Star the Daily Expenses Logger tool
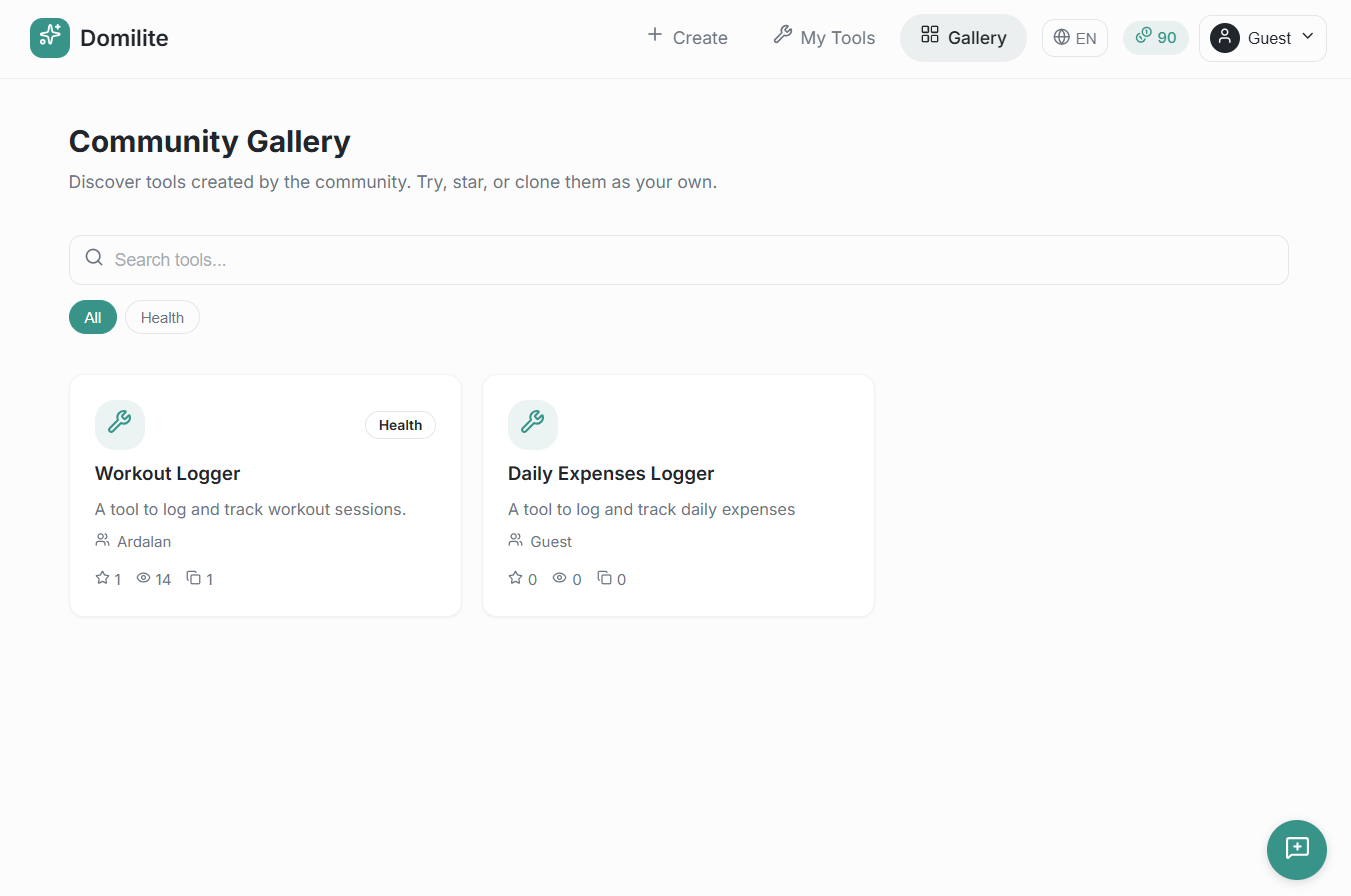Image resolution: width=1351 pixels, height=896 pixels. (x=513, y=577)
